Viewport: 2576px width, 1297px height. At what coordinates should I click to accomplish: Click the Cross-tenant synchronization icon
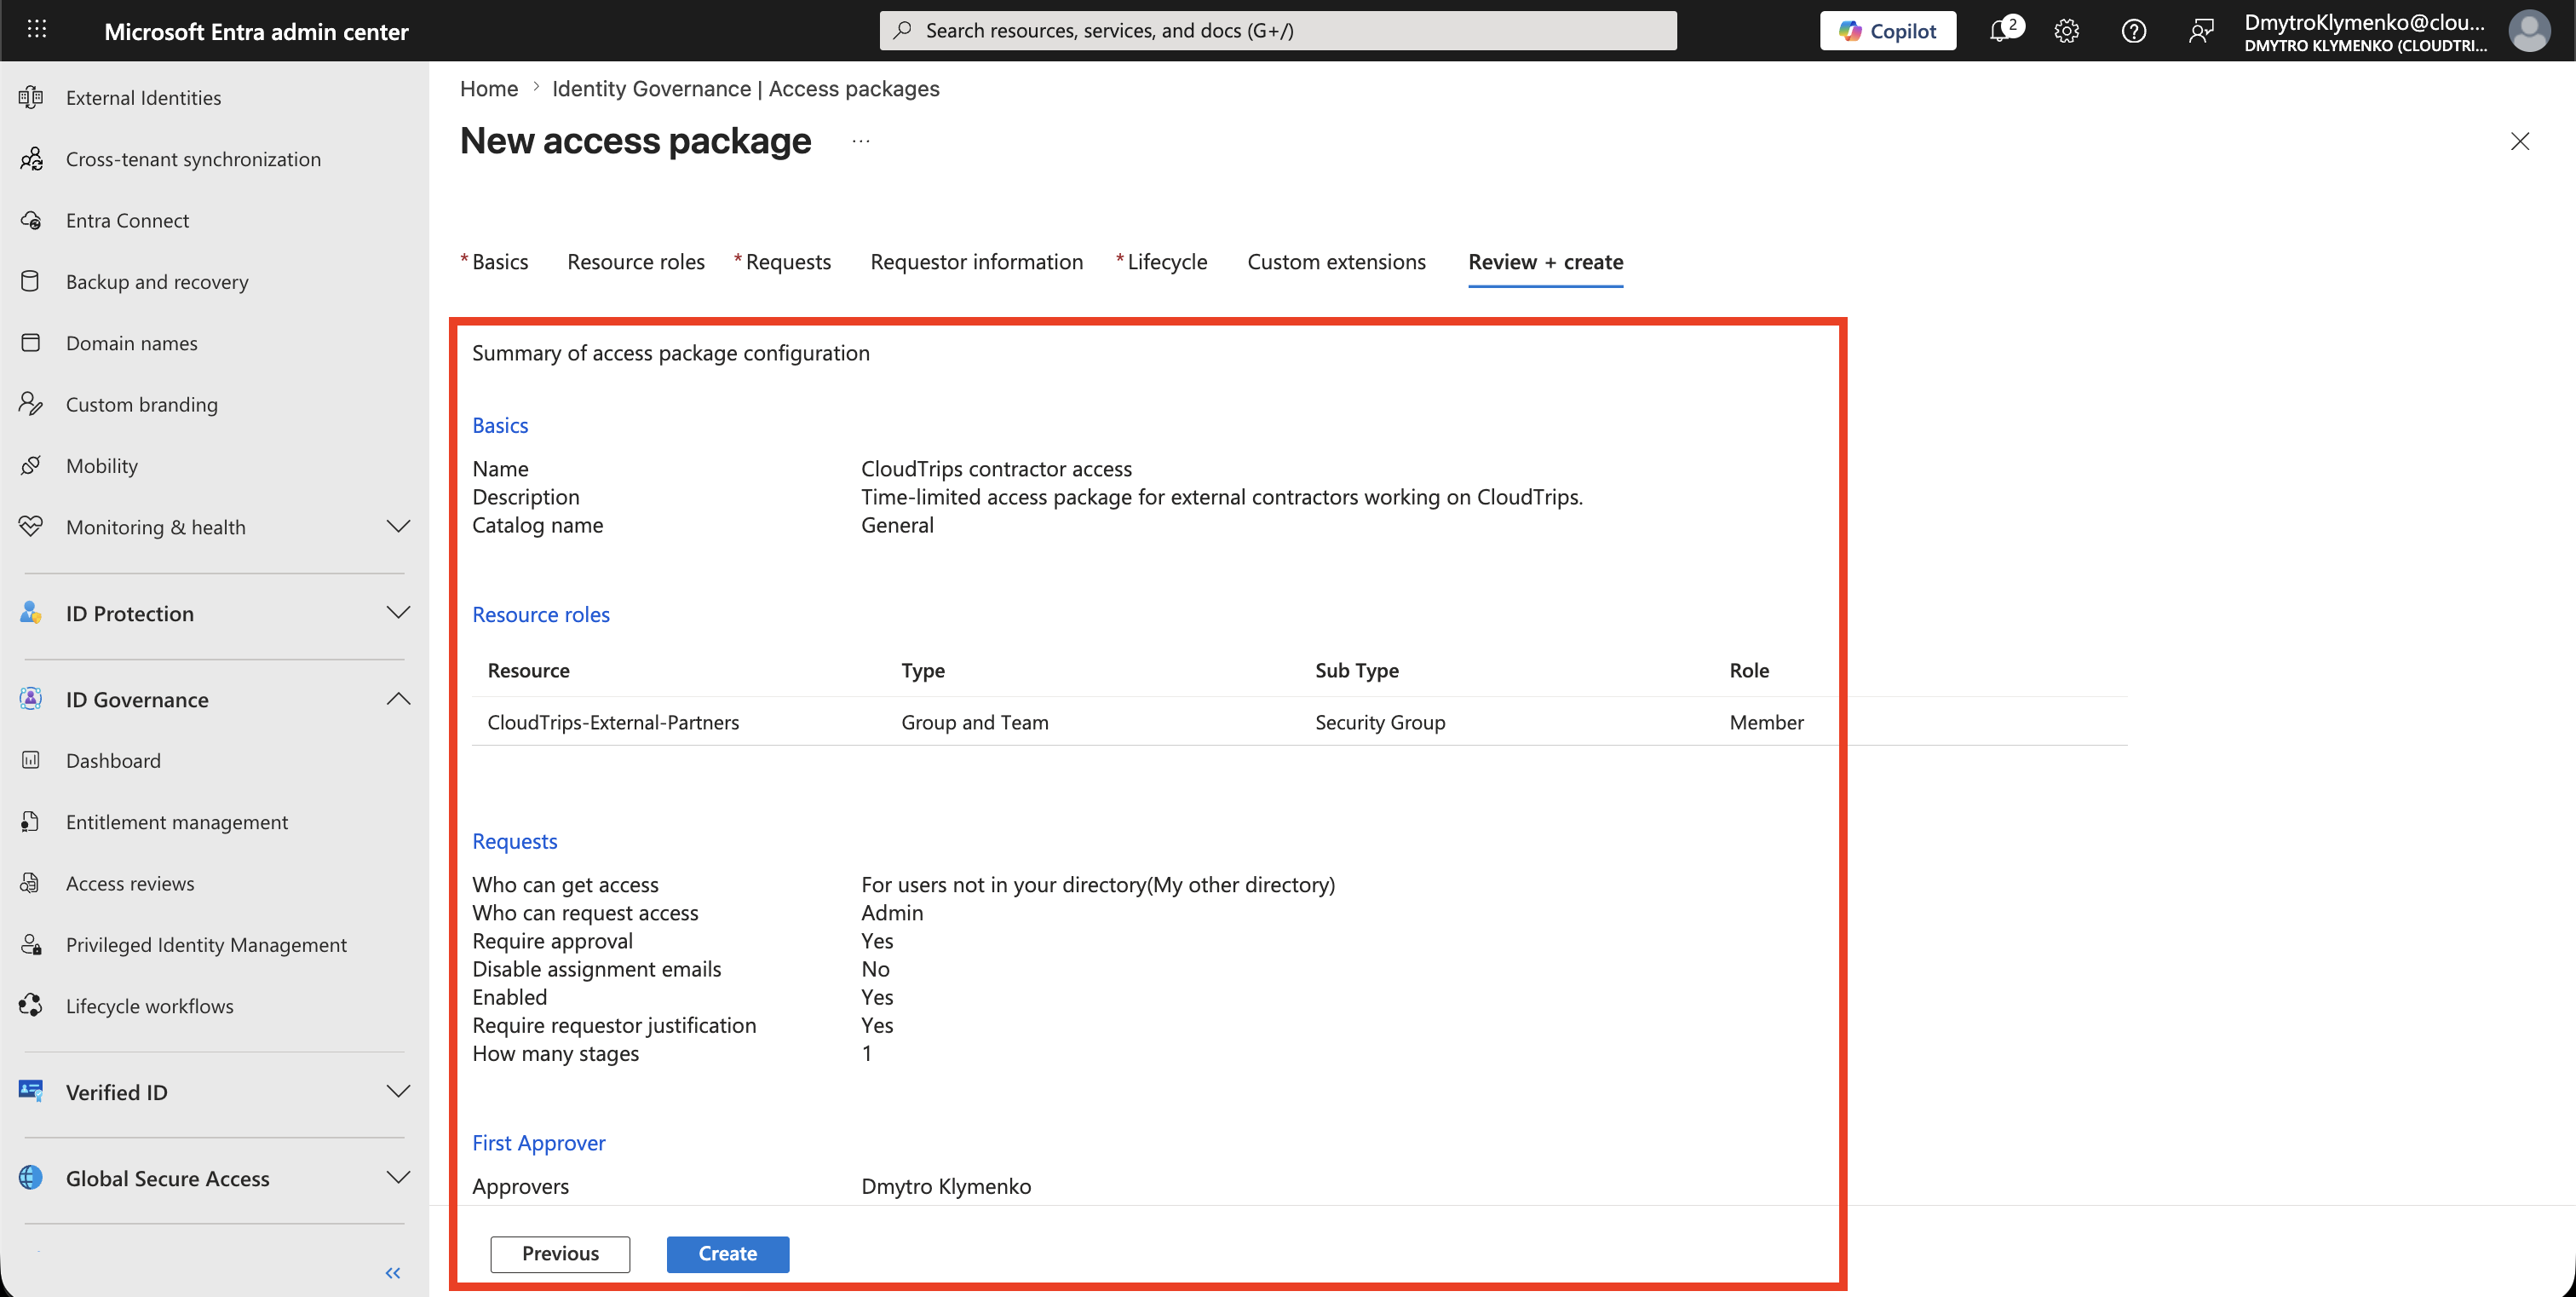(x=31, y=158)
